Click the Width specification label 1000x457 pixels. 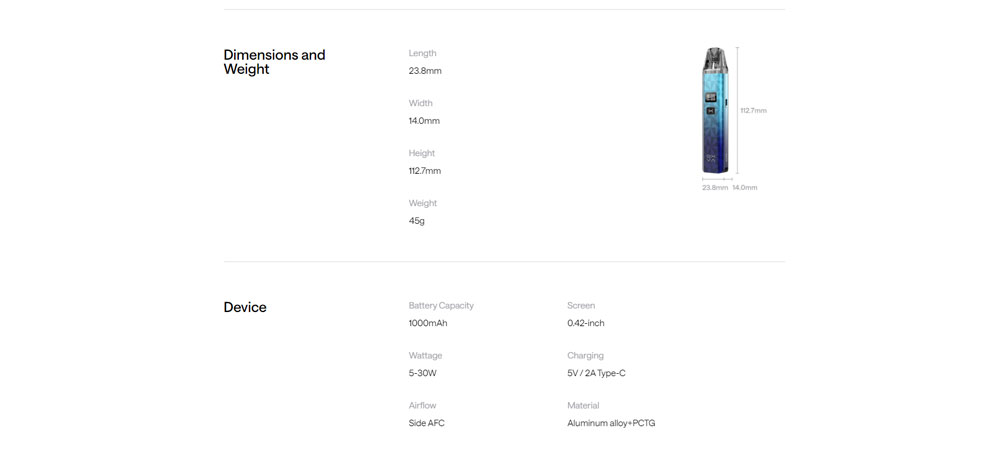(x=420, y=103)
